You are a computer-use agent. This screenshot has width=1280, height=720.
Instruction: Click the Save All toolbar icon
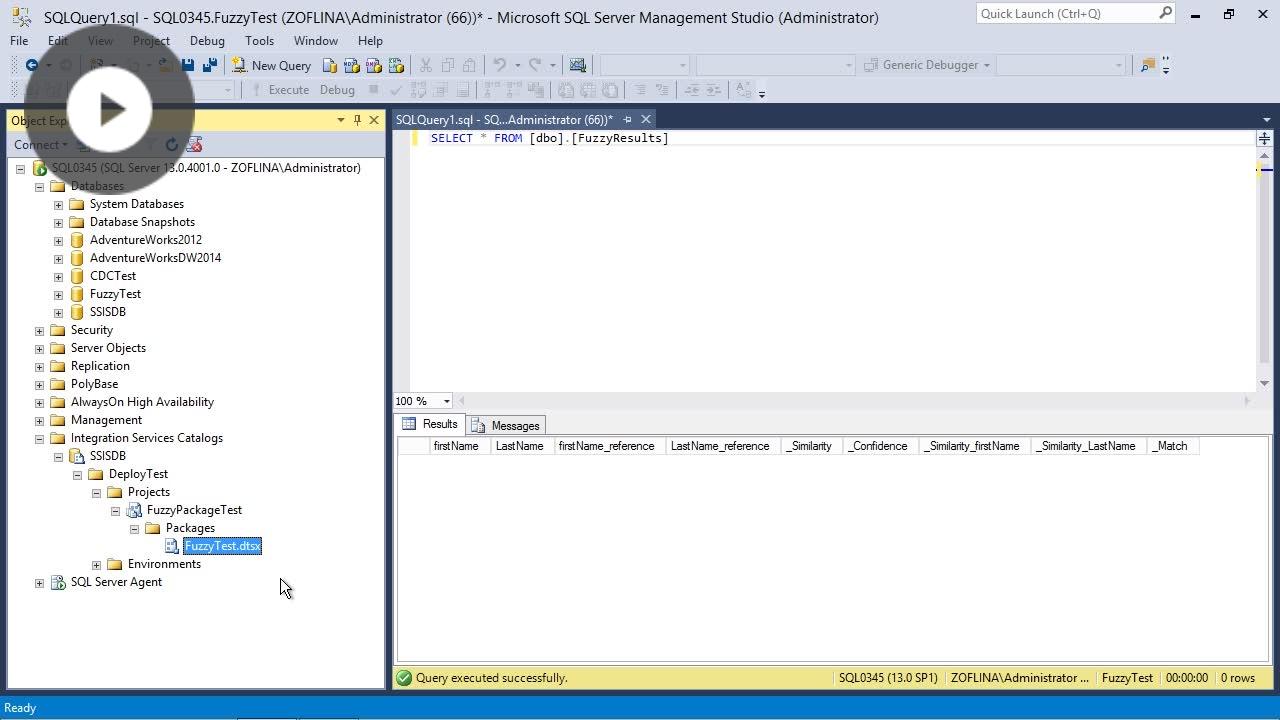(209, 65)
